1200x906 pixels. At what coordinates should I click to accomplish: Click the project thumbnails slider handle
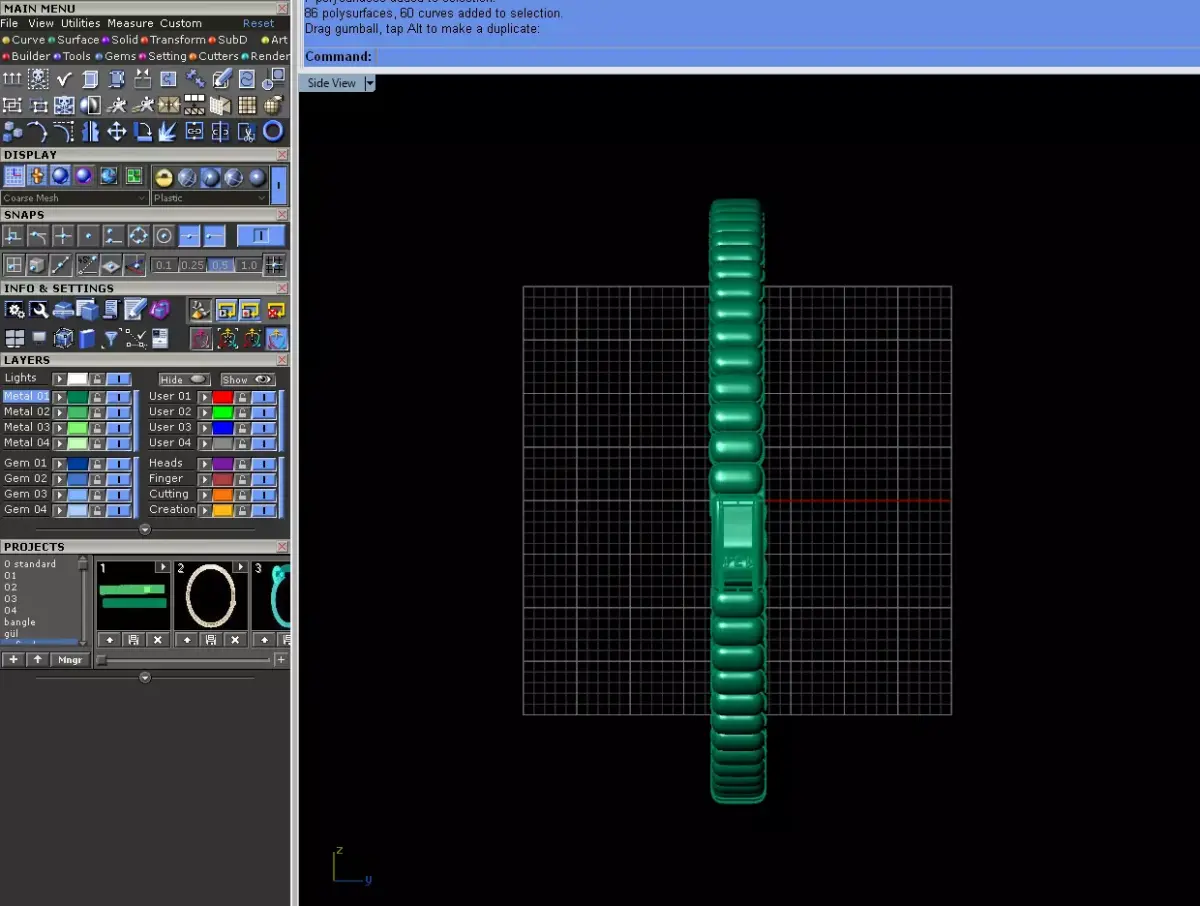tap(101, 660)
